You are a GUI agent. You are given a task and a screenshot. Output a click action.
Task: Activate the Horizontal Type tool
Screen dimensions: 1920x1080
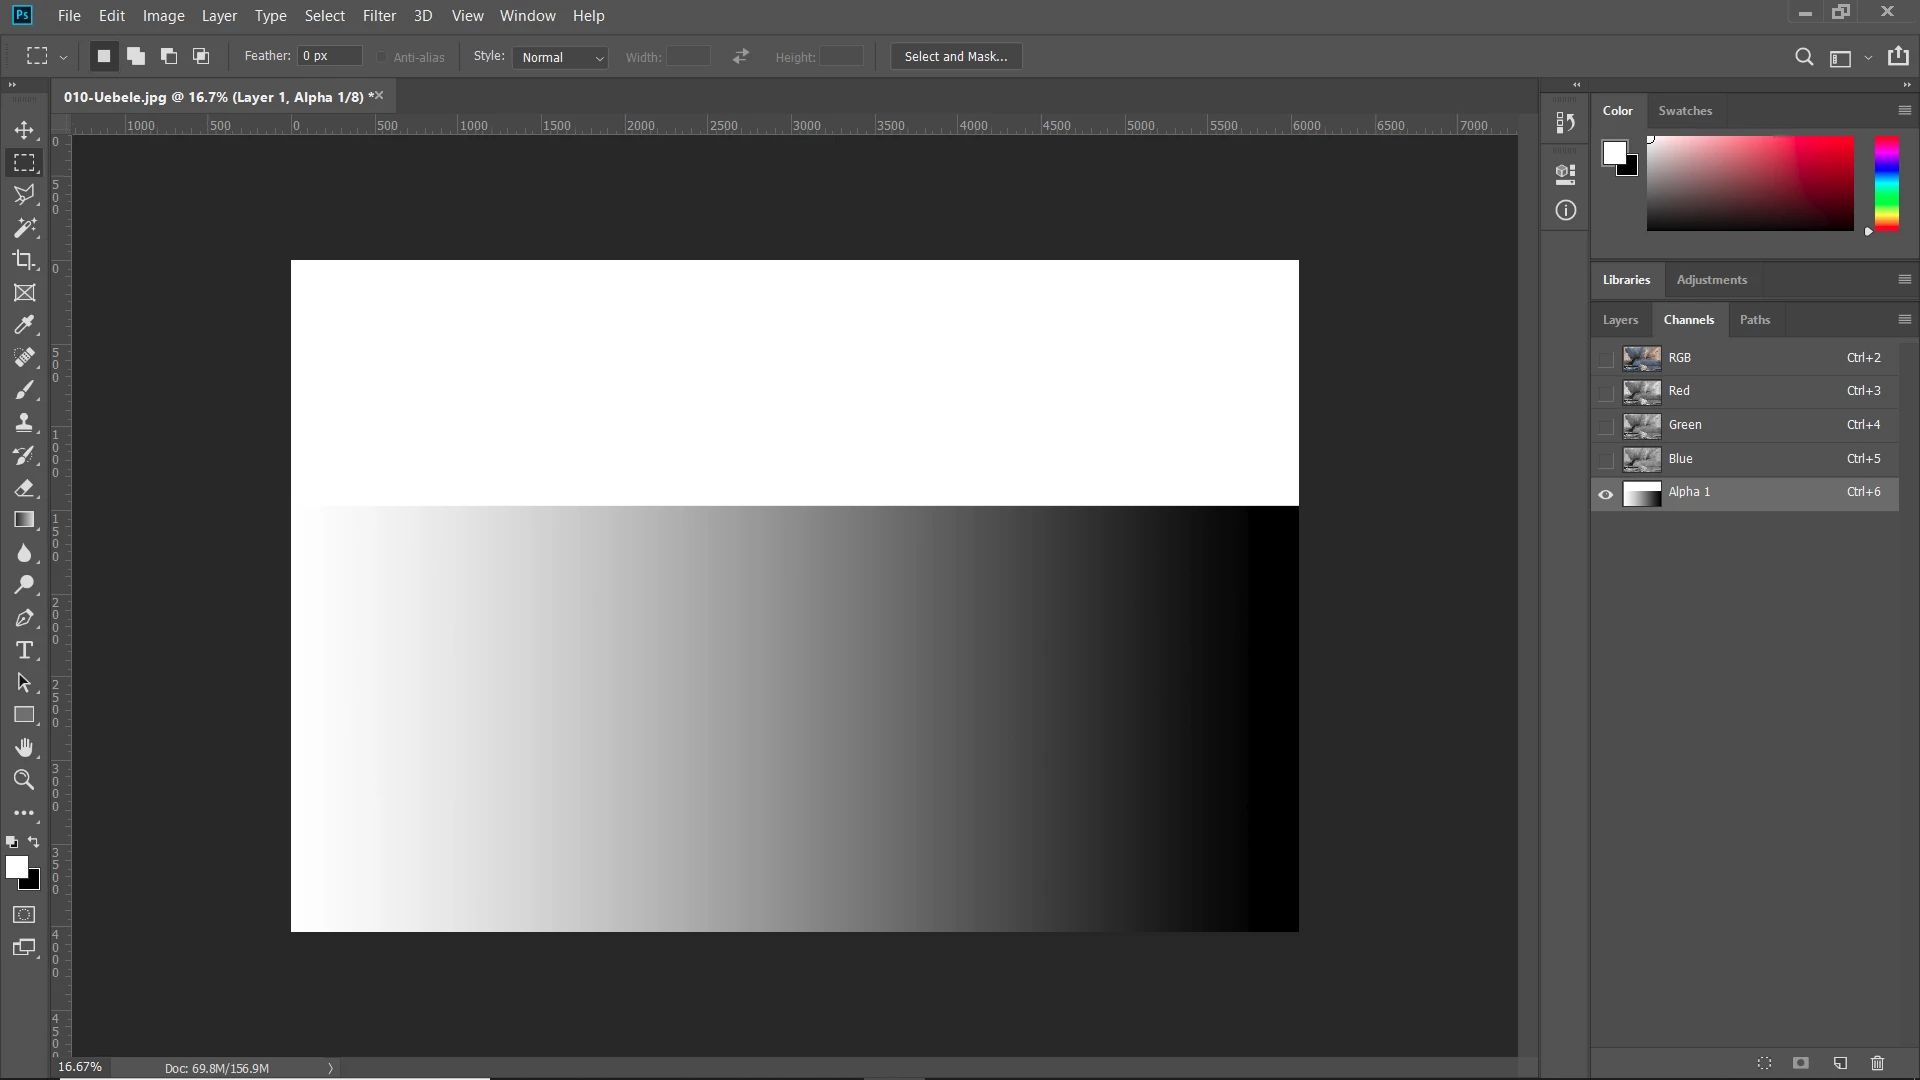24,651
